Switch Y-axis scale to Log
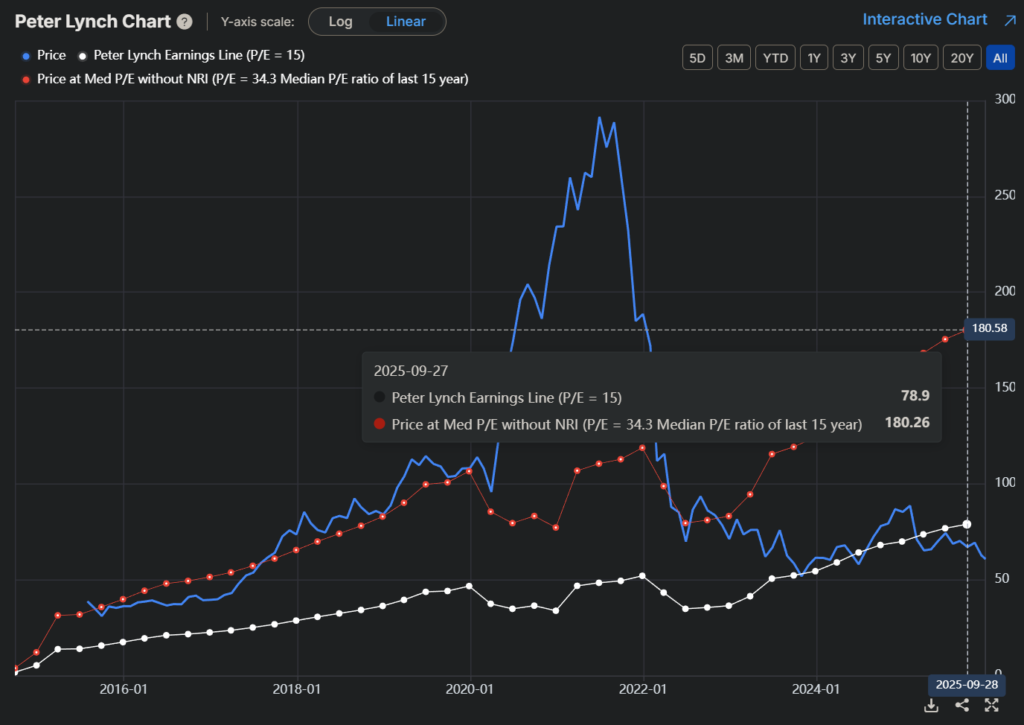This screenshot has height=725, width=1024. tap(340, 21)
